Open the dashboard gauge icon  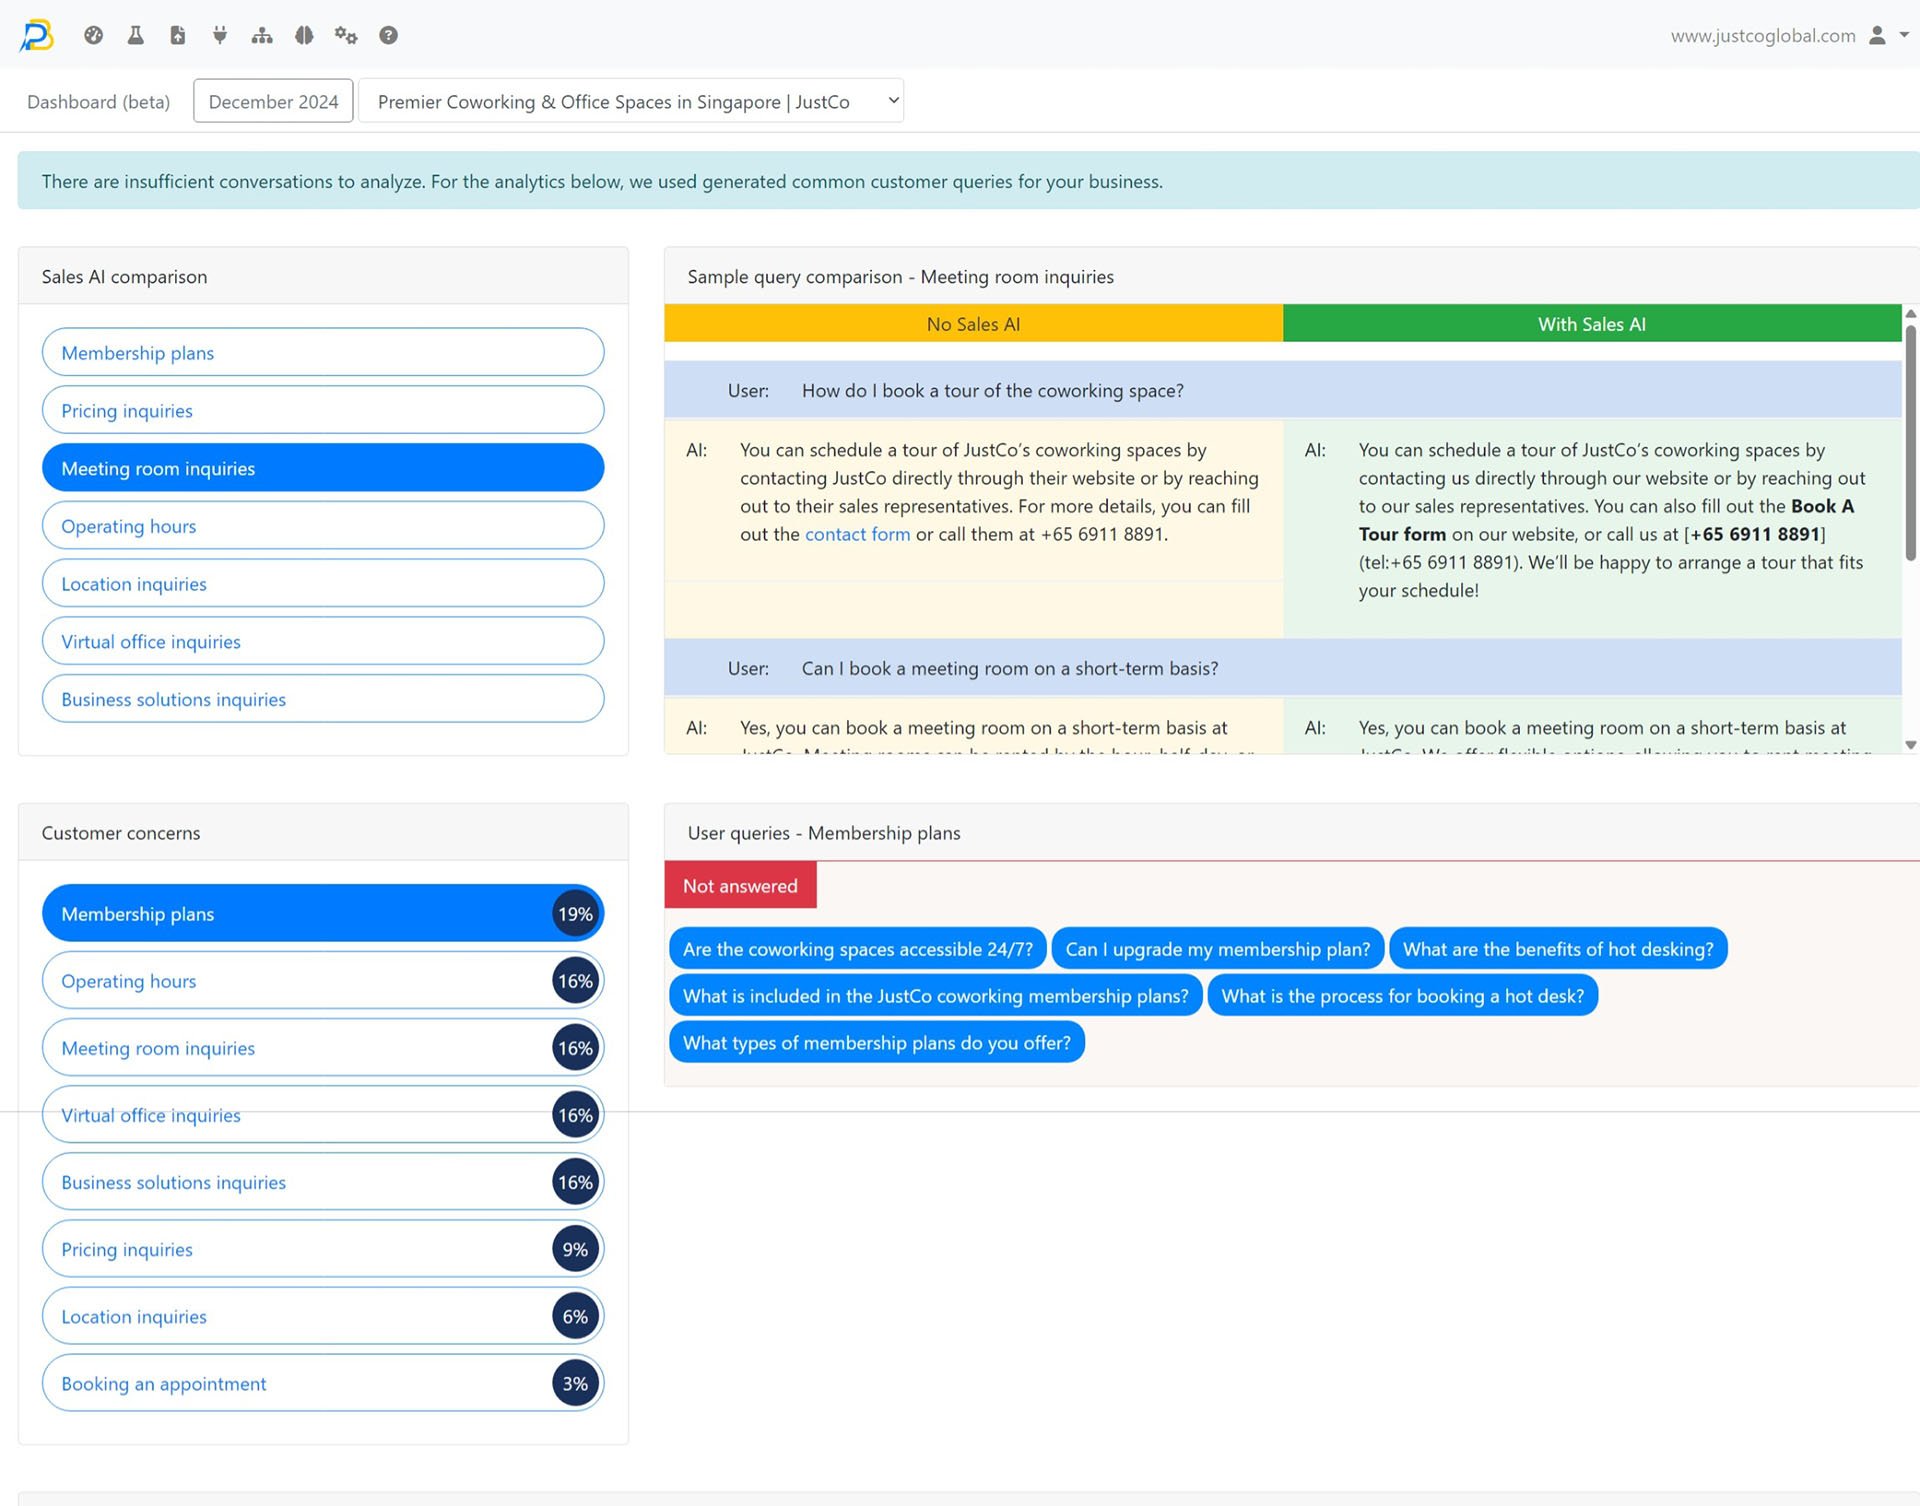pos(94,35)
